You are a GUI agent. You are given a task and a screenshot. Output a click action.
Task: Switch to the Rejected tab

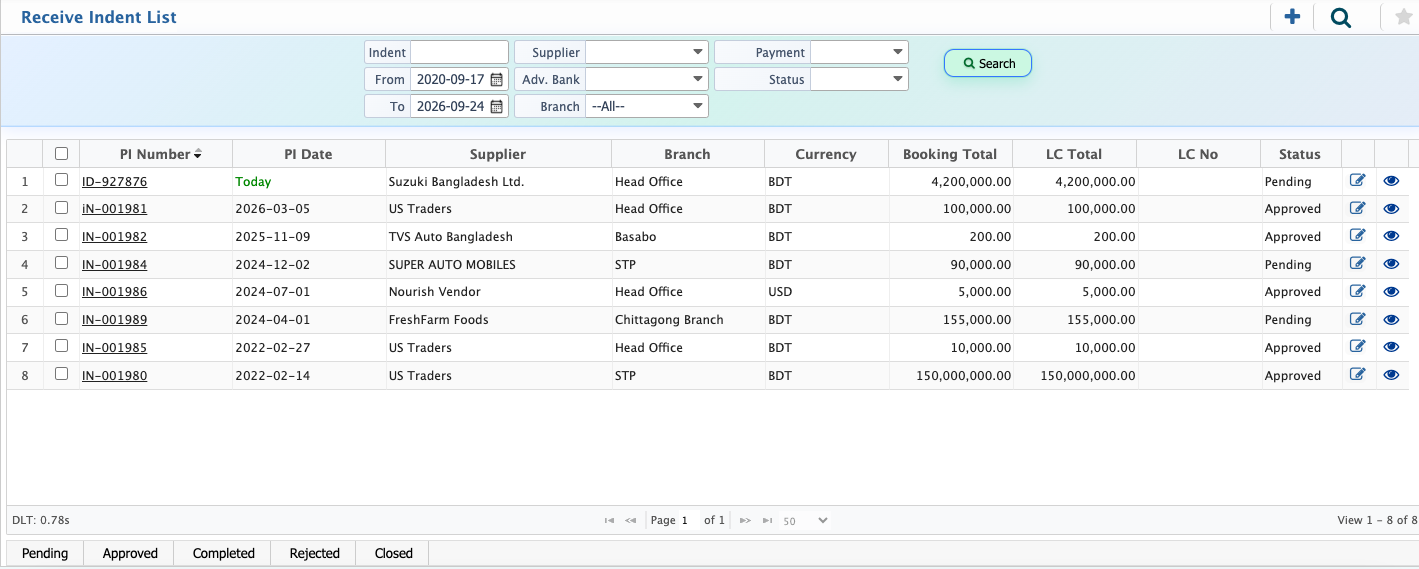tap(314, 553)
